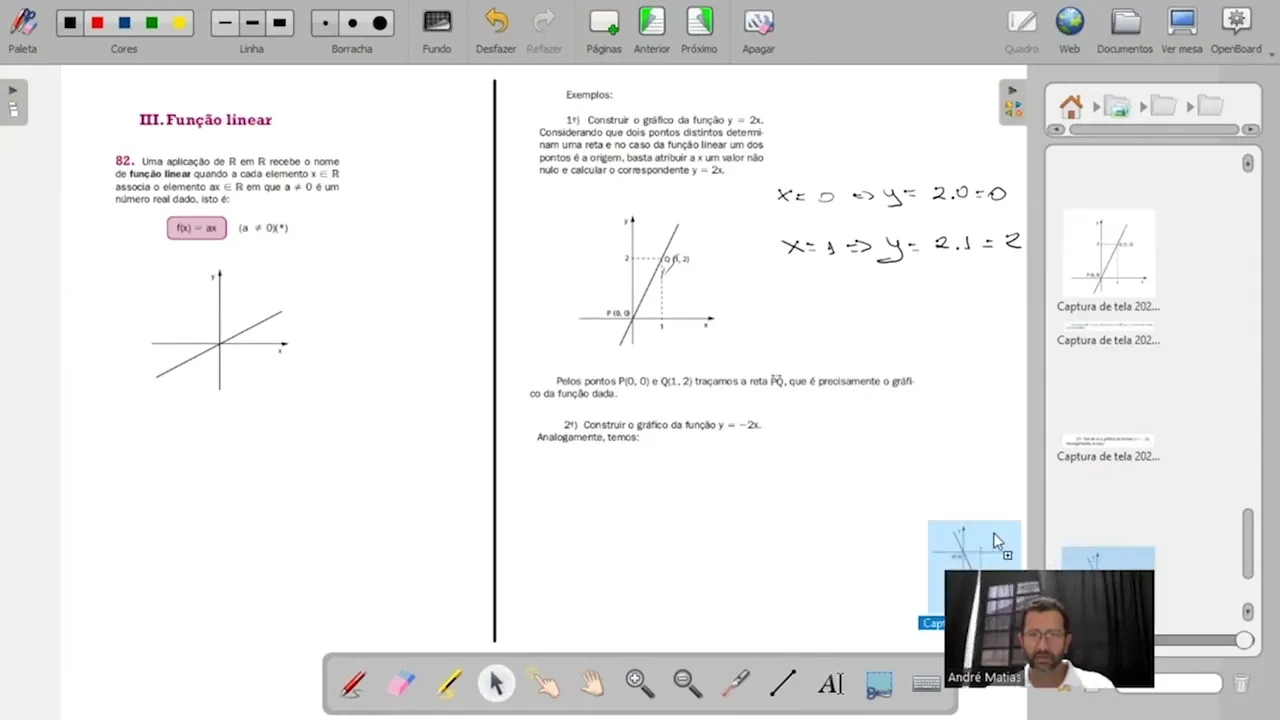Select the hand scroll page tool

click(592, 684)
